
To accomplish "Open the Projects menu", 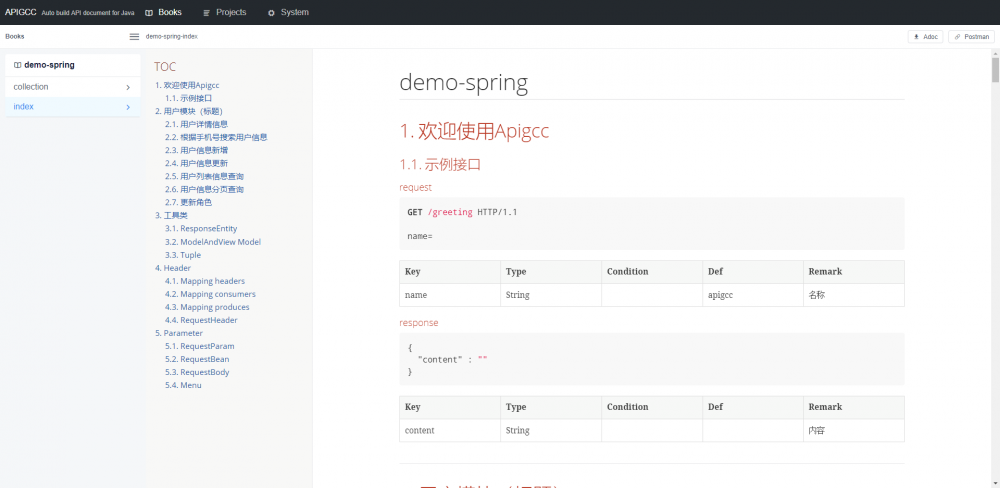I will point(230,12).
